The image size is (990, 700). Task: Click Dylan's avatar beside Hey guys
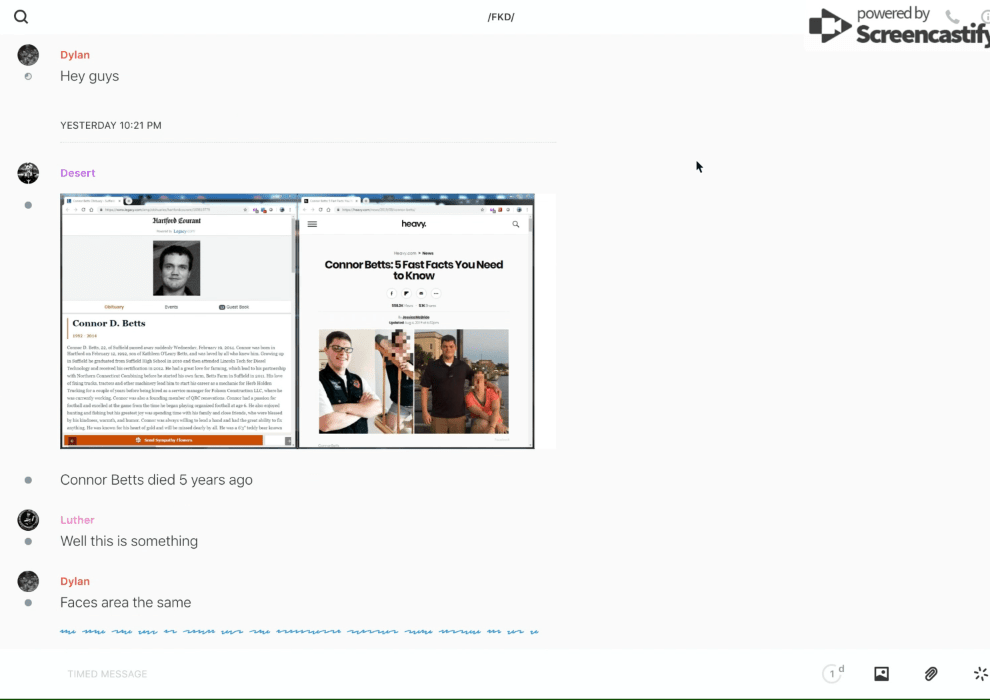28,55
